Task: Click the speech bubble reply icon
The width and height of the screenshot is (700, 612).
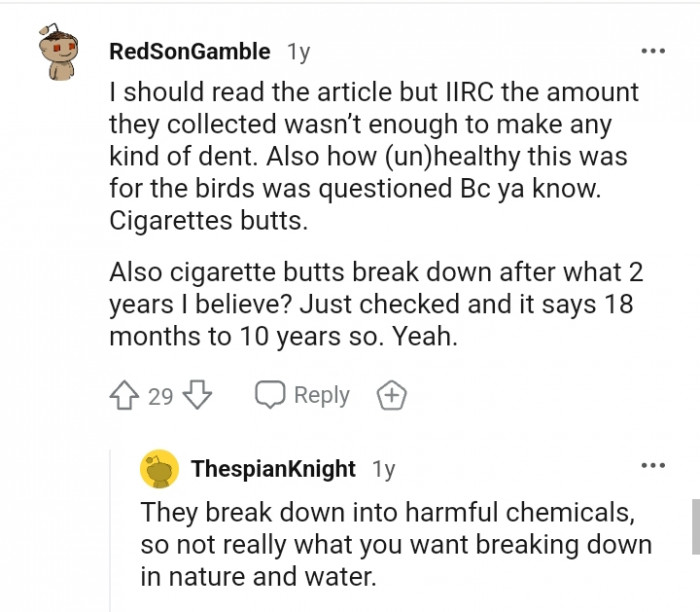Action: (x=270, y=396)
